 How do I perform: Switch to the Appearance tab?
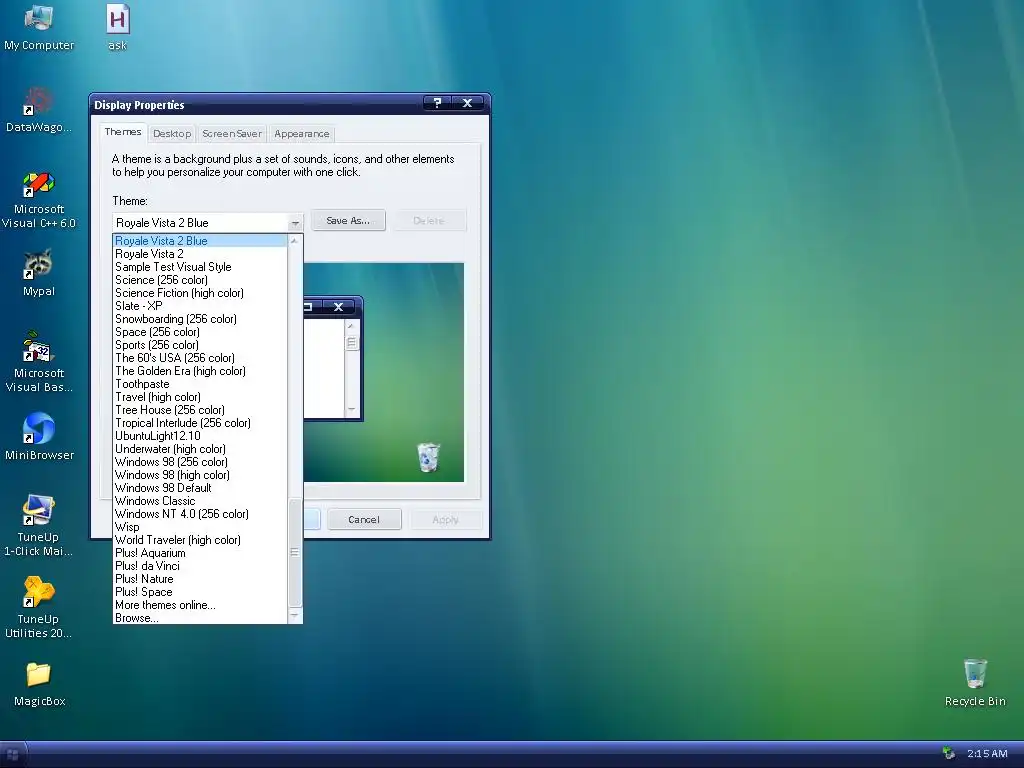(x=302, y=134)
